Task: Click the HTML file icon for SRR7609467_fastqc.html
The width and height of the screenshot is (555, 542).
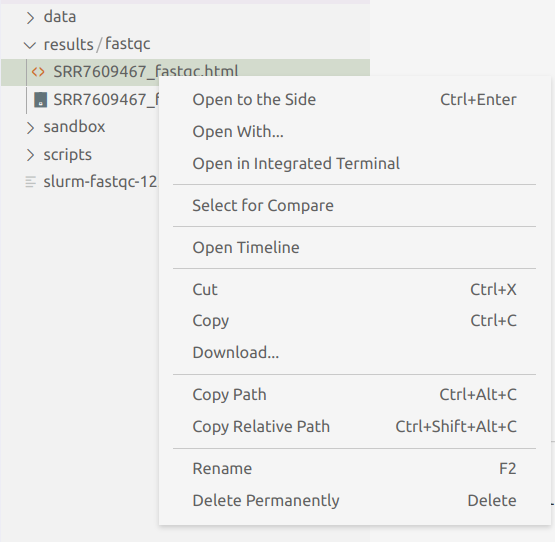Action: (38, 72)
